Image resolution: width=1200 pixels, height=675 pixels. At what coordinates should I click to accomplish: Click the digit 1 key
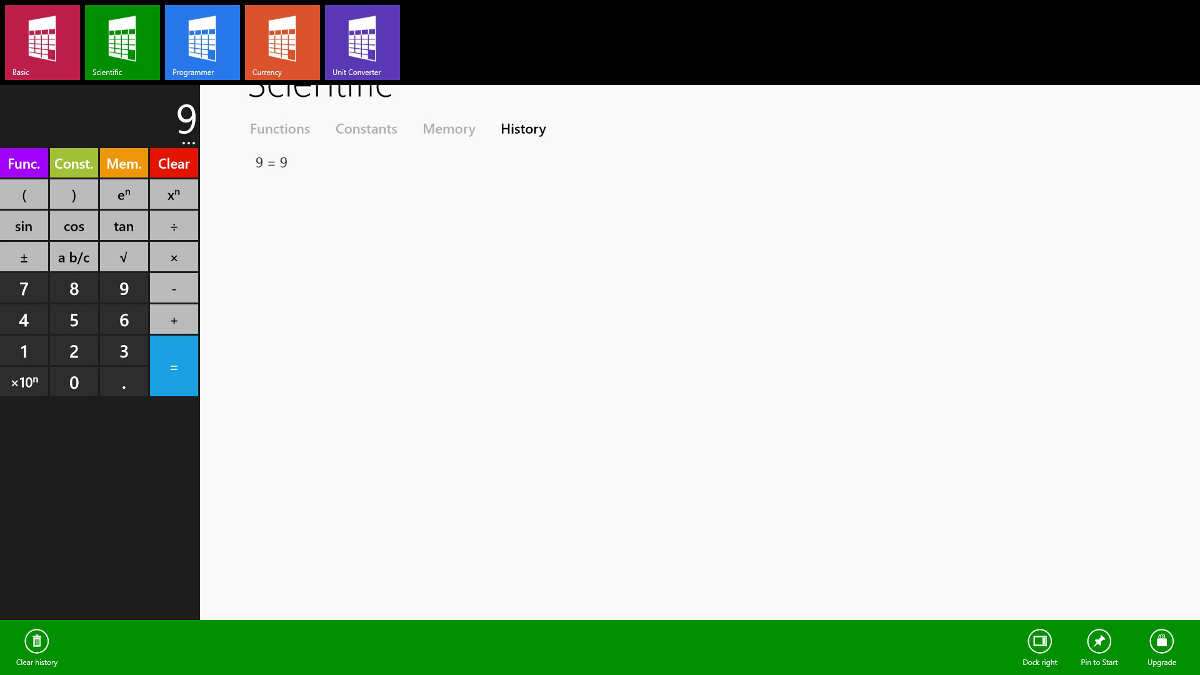pos(24,351)
